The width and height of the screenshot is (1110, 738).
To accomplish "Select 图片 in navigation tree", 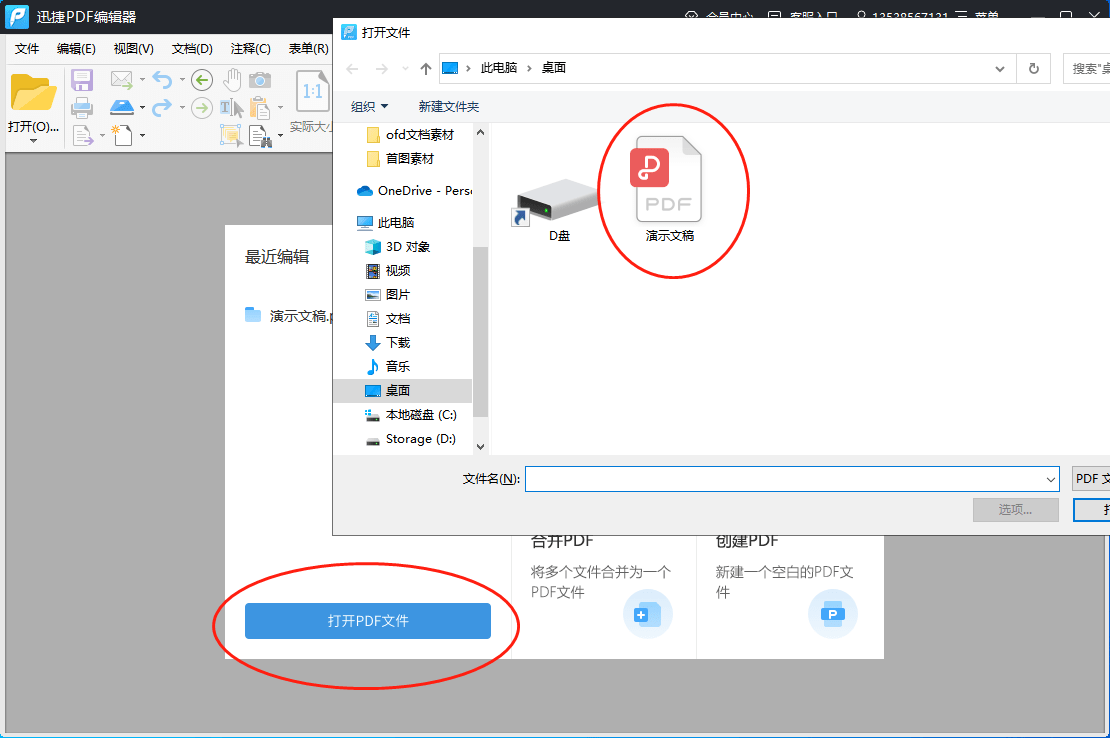I will coord(388,294).
